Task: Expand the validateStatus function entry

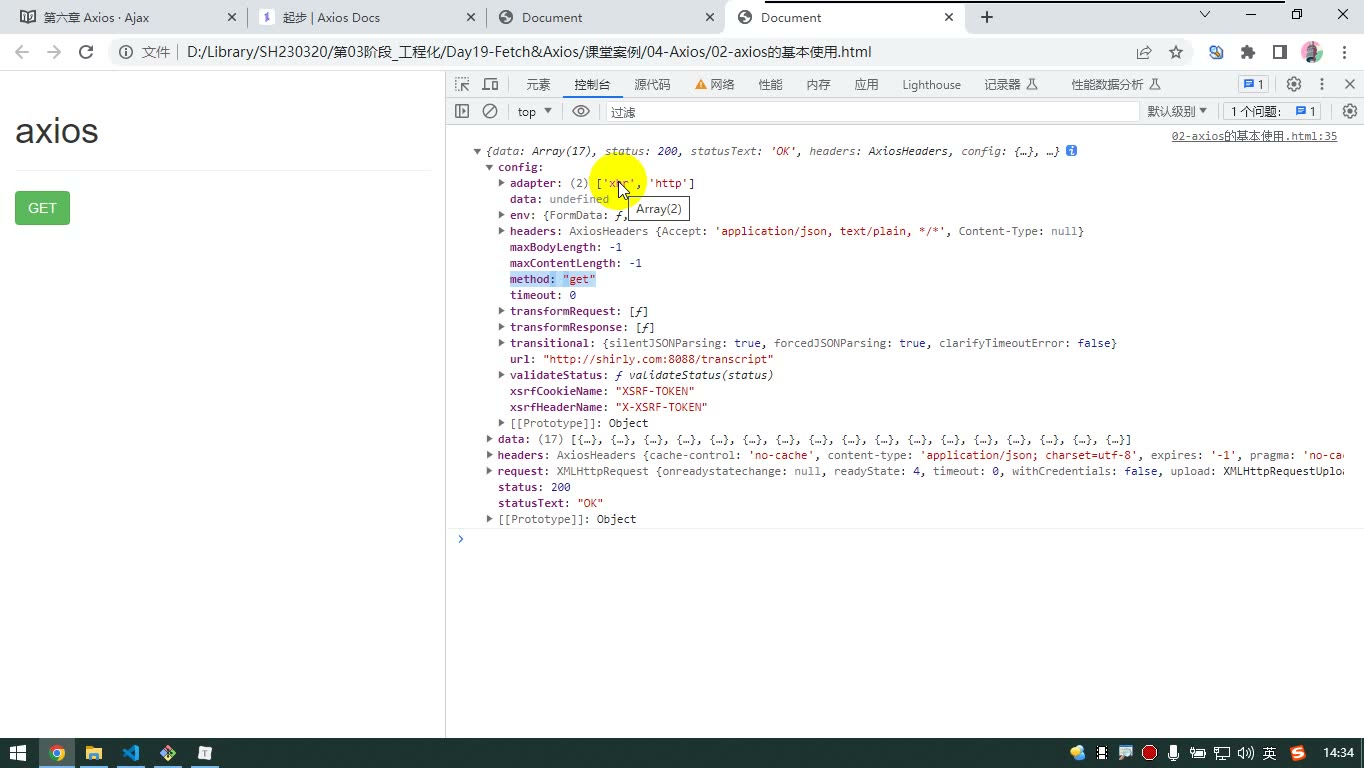Action: coord(502,375)
